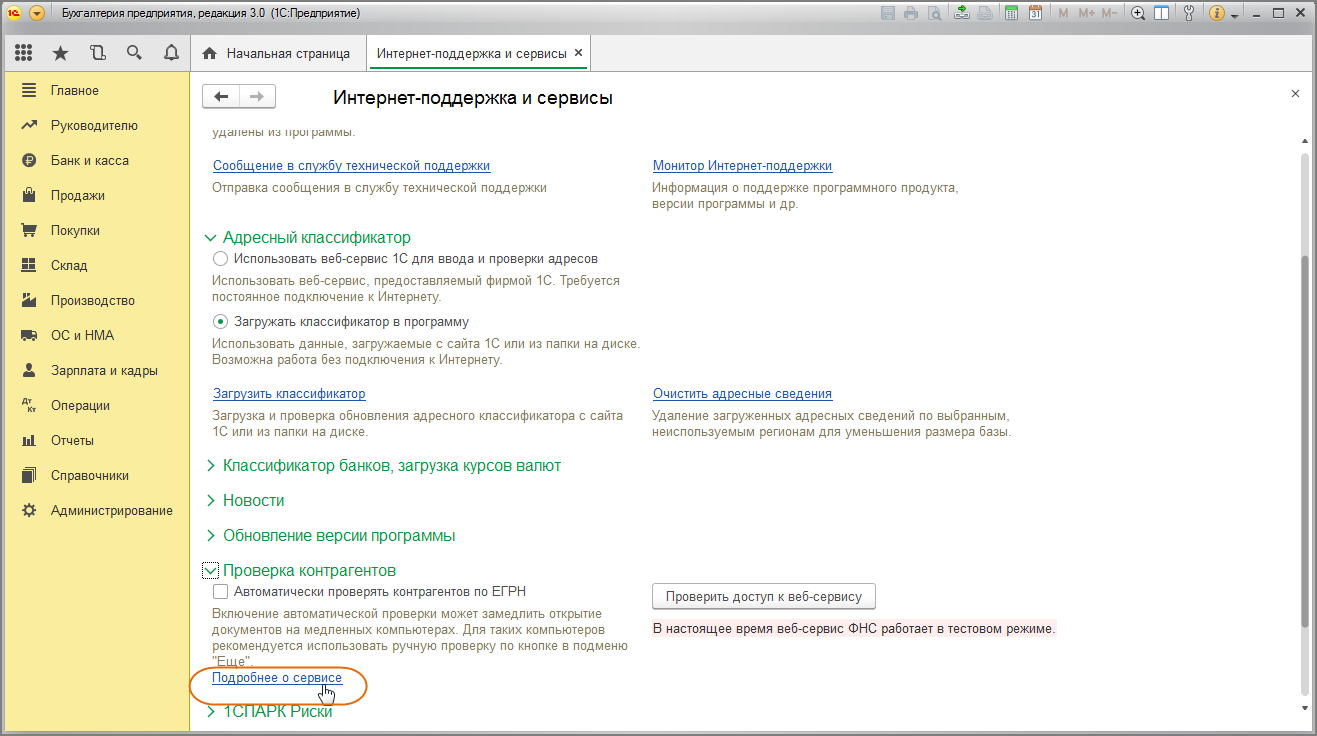This screenshot has width=1317, height=736.
Task: Open the ОС и НМА section
Action: [x=82, y=335]
